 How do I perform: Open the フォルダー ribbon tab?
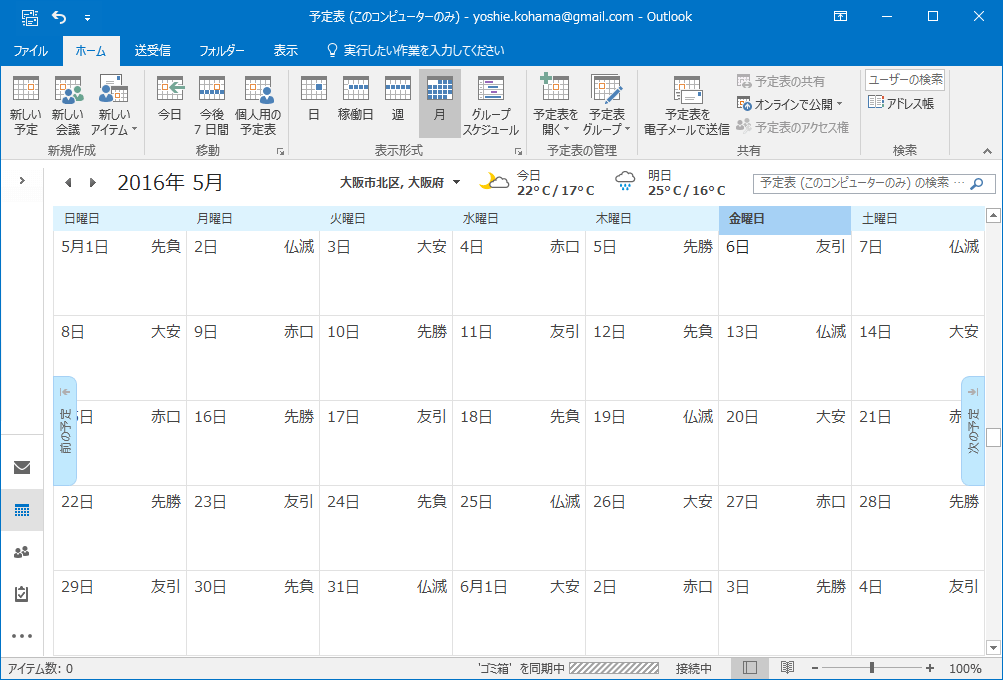[x=221, y=51]
